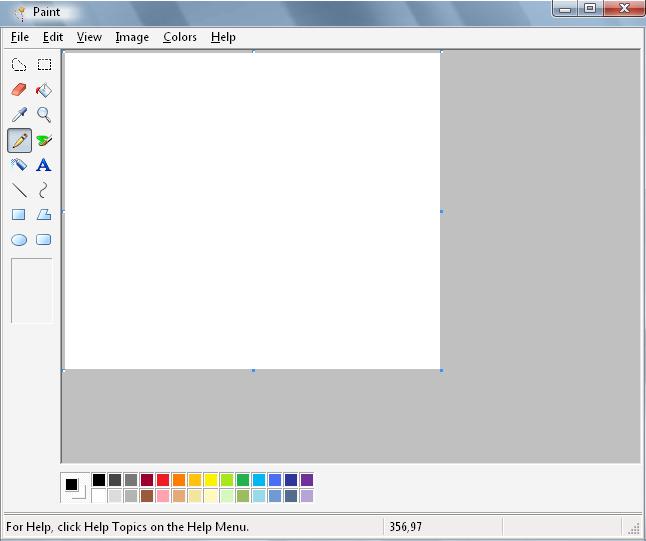Open the View menu
This screenshot has height=541, width=646.
click(89, 37)
